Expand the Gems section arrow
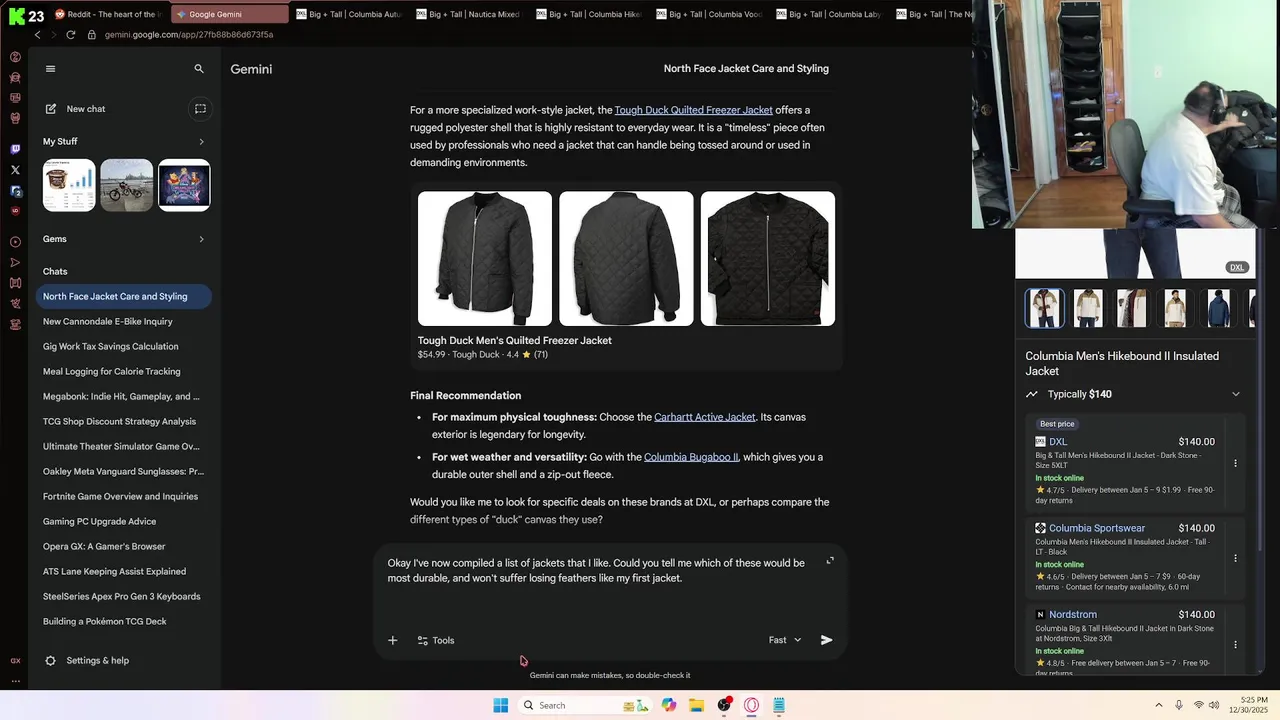The width and height of the screenshot is (1280, 720). click(201, 239)
